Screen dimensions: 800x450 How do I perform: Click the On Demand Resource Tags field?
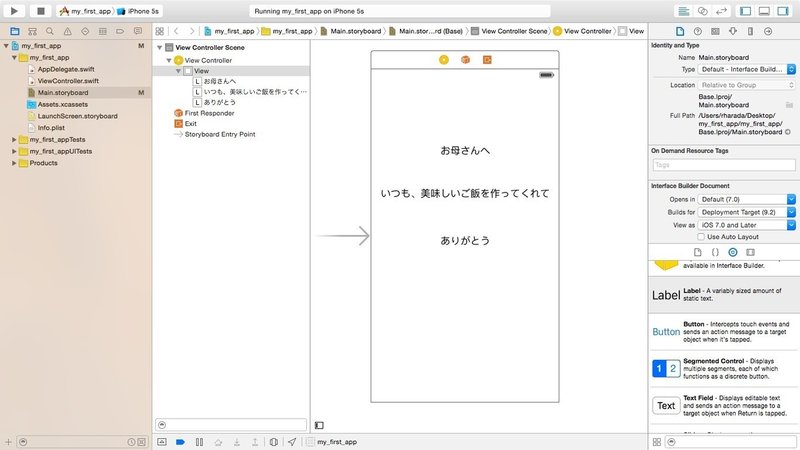coord(724,165)
